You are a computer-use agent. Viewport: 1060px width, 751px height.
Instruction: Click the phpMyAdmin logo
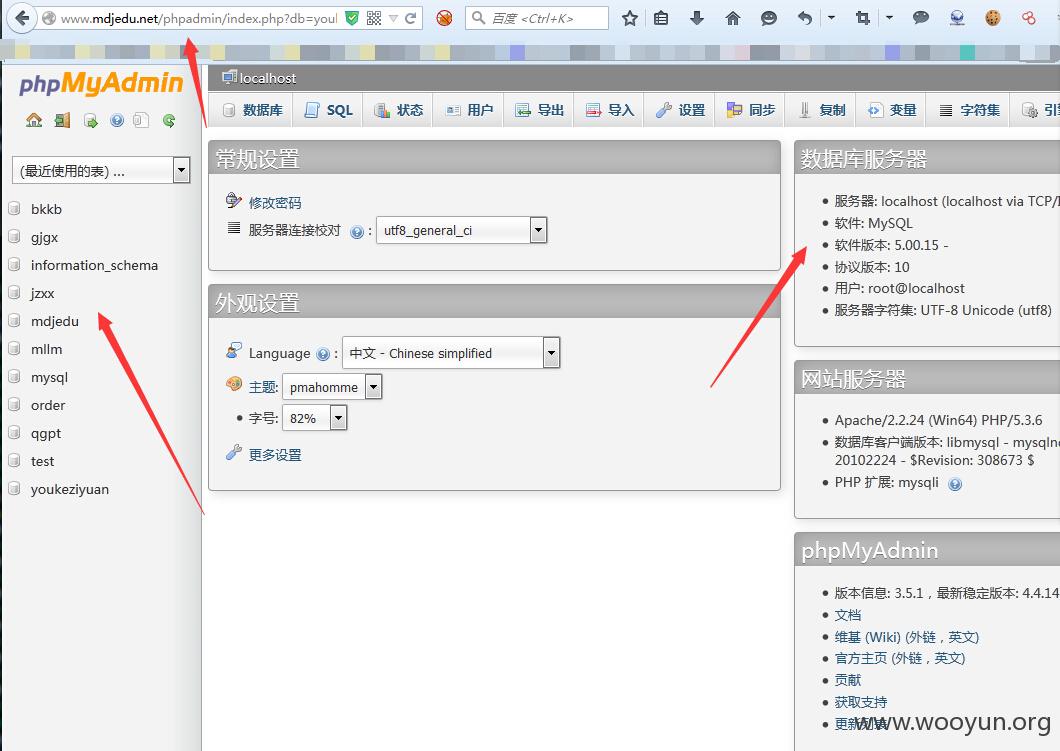(101, 84)
